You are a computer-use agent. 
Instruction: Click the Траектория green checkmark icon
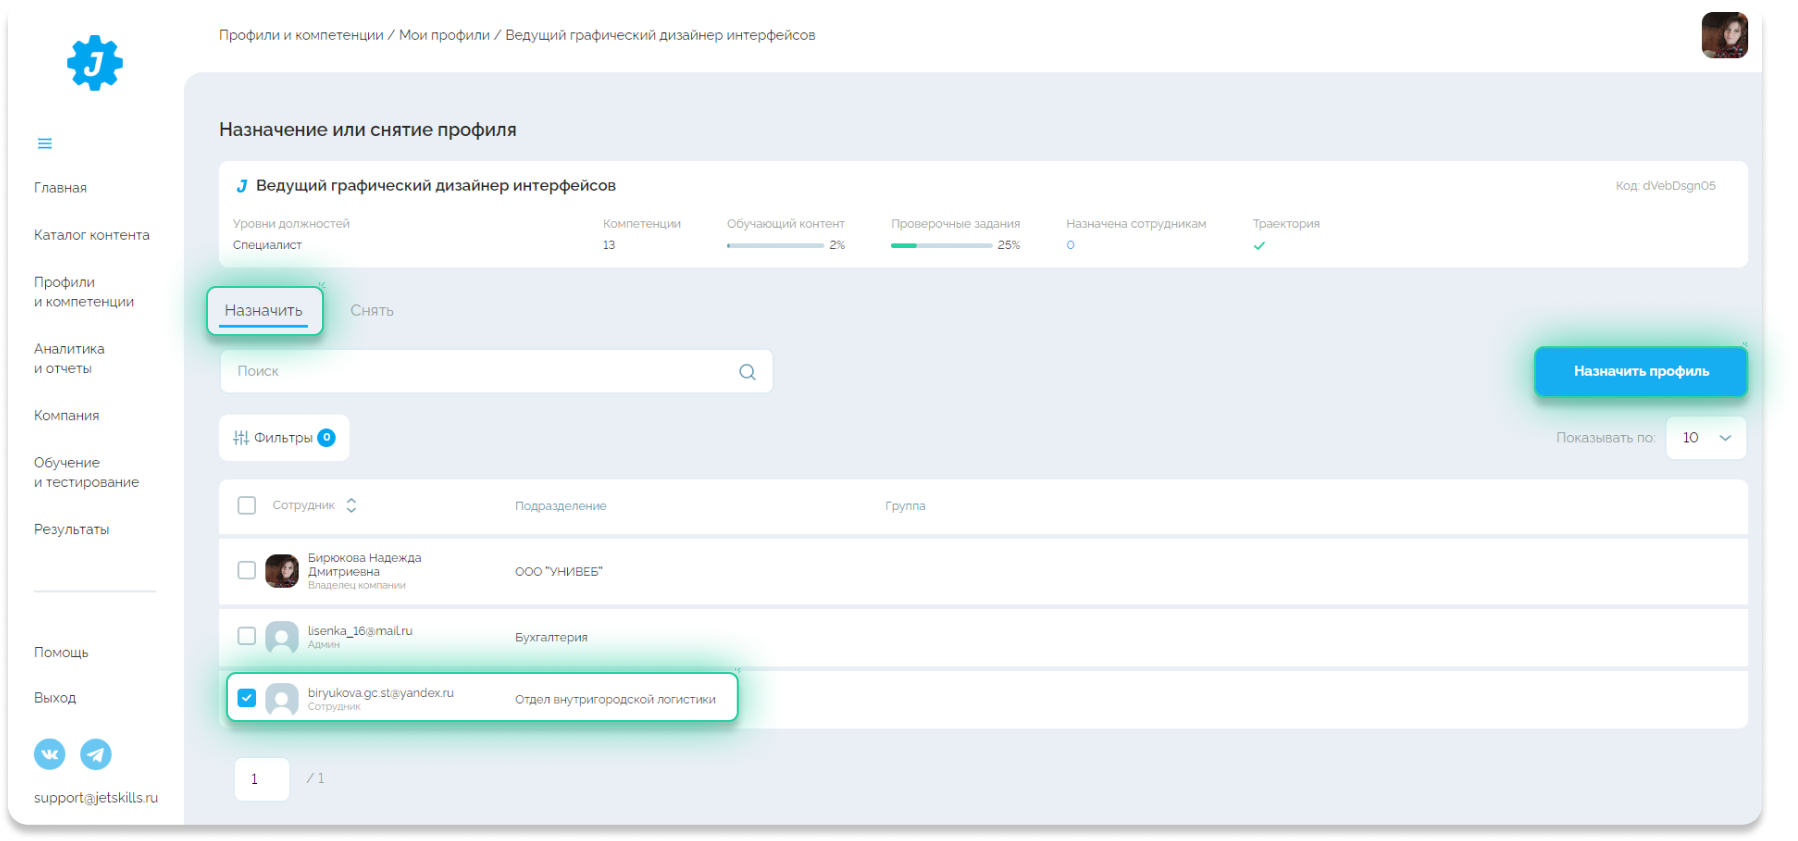tap(1259, 246)
